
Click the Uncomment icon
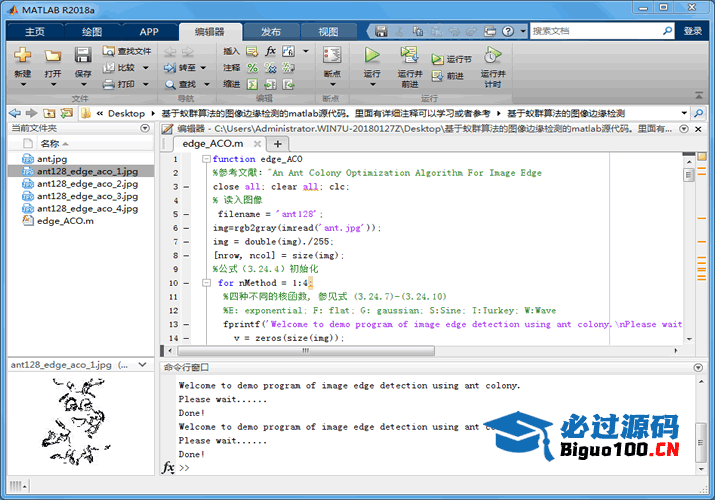pyautogui.click(x=270, y=68)
